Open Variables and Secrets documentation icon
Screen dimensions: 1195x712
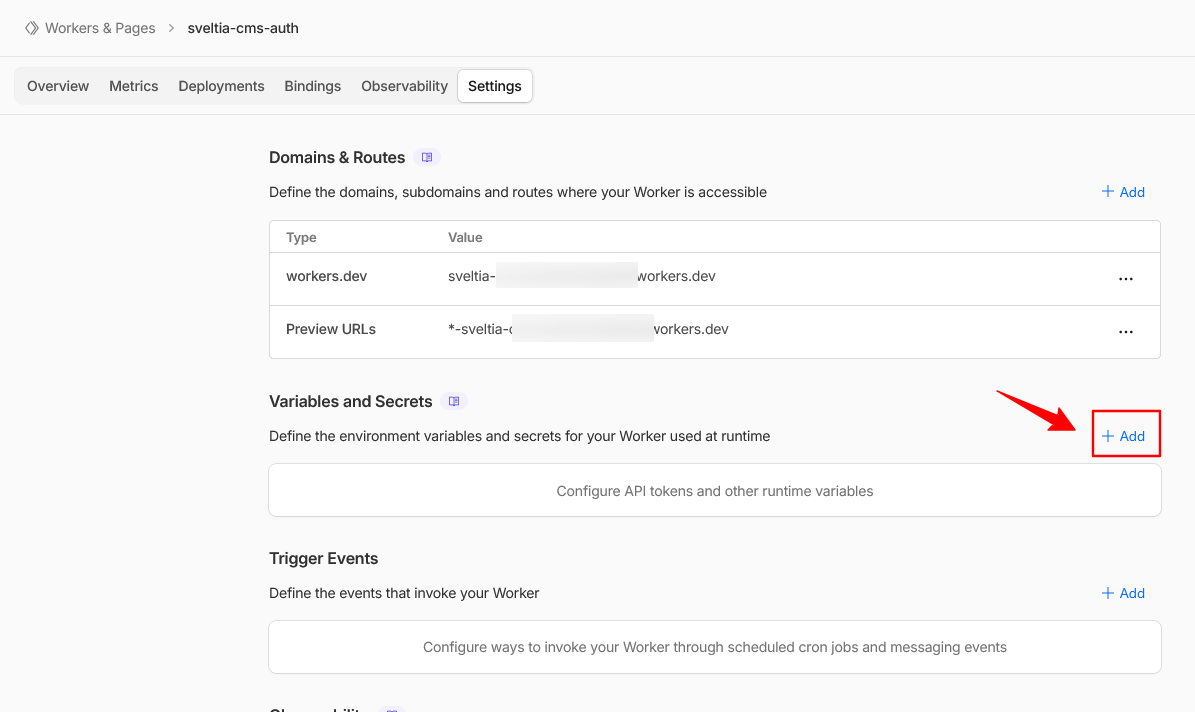453,401
